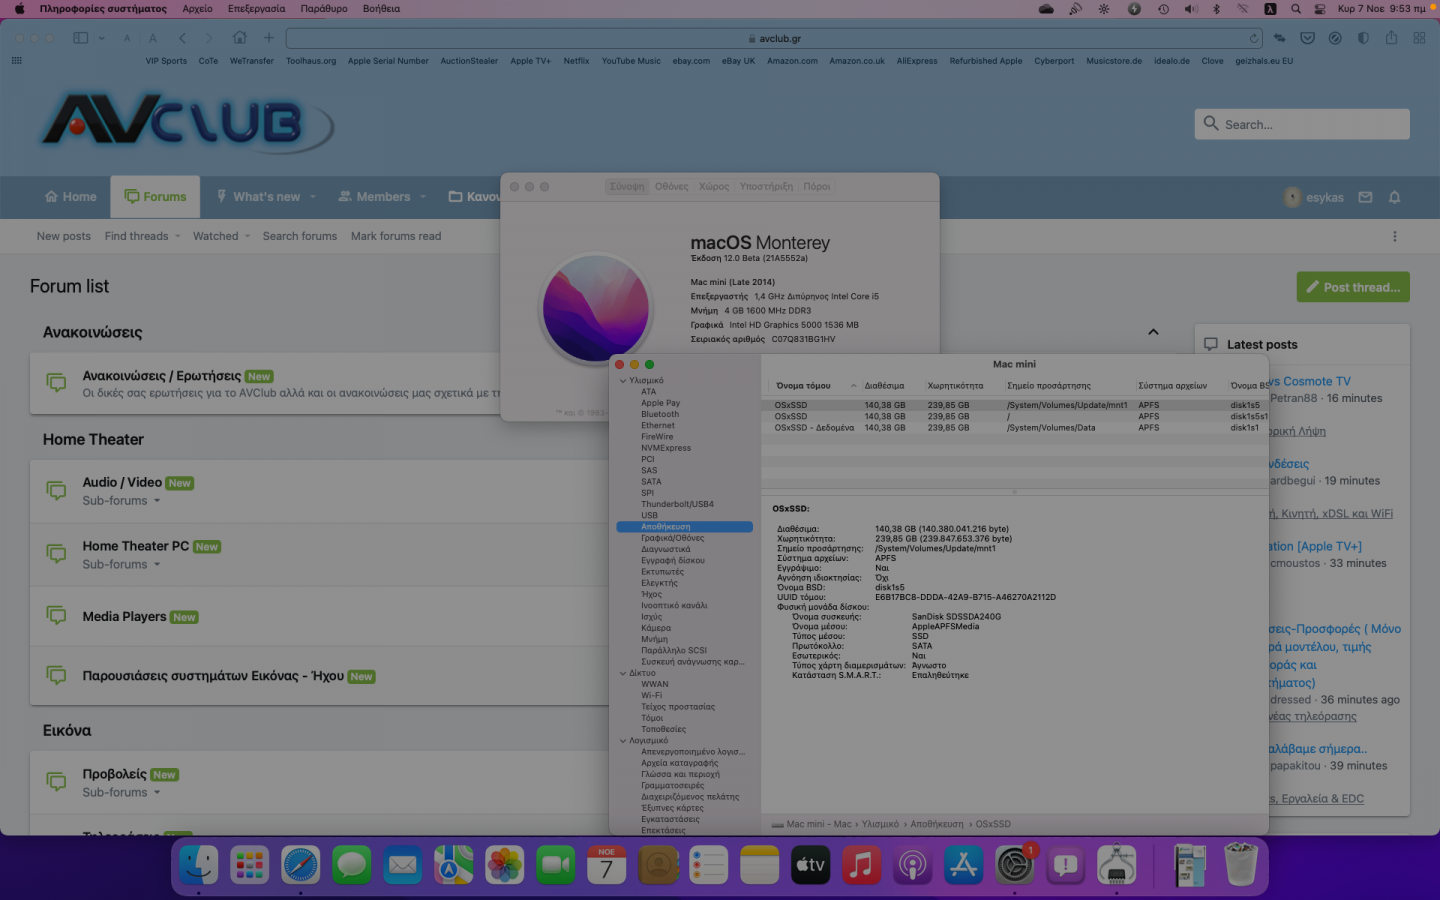Open Podcasts from the Dock
The image size is (1440, 900).
(x=913, y=864)
